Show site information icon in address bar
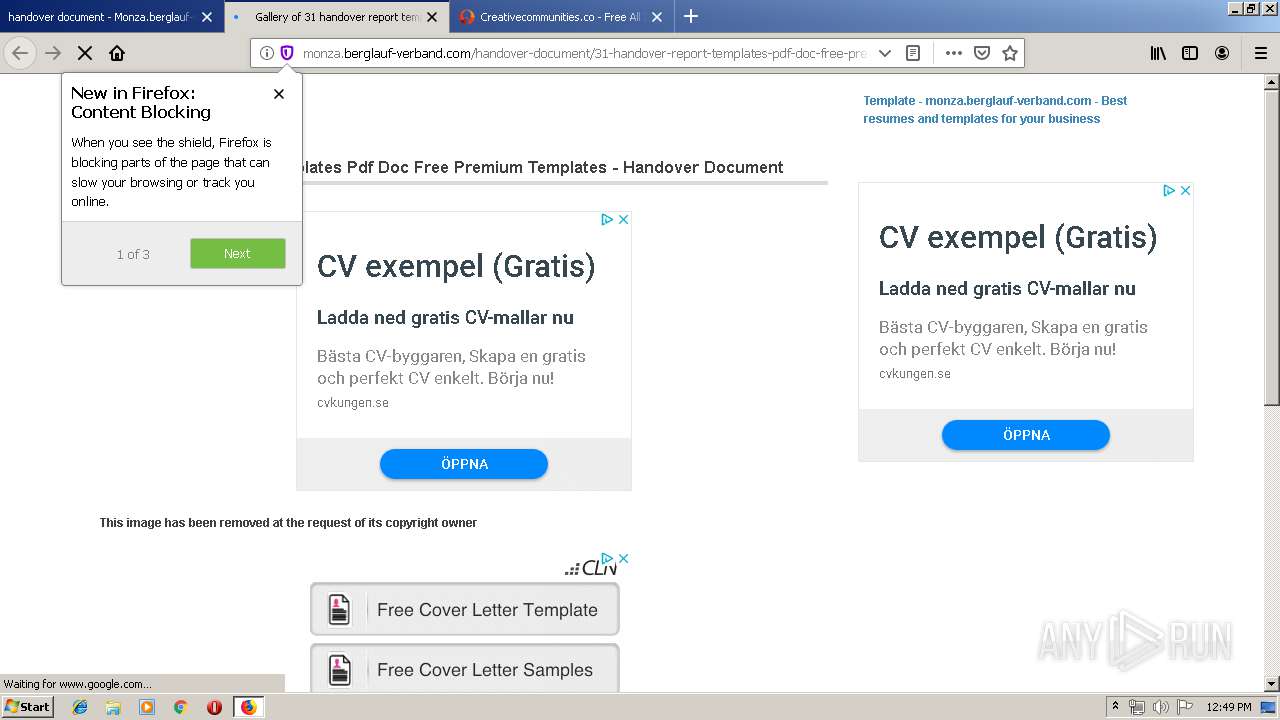Screen dimensions: 1280x720 (x=267, y=53)
